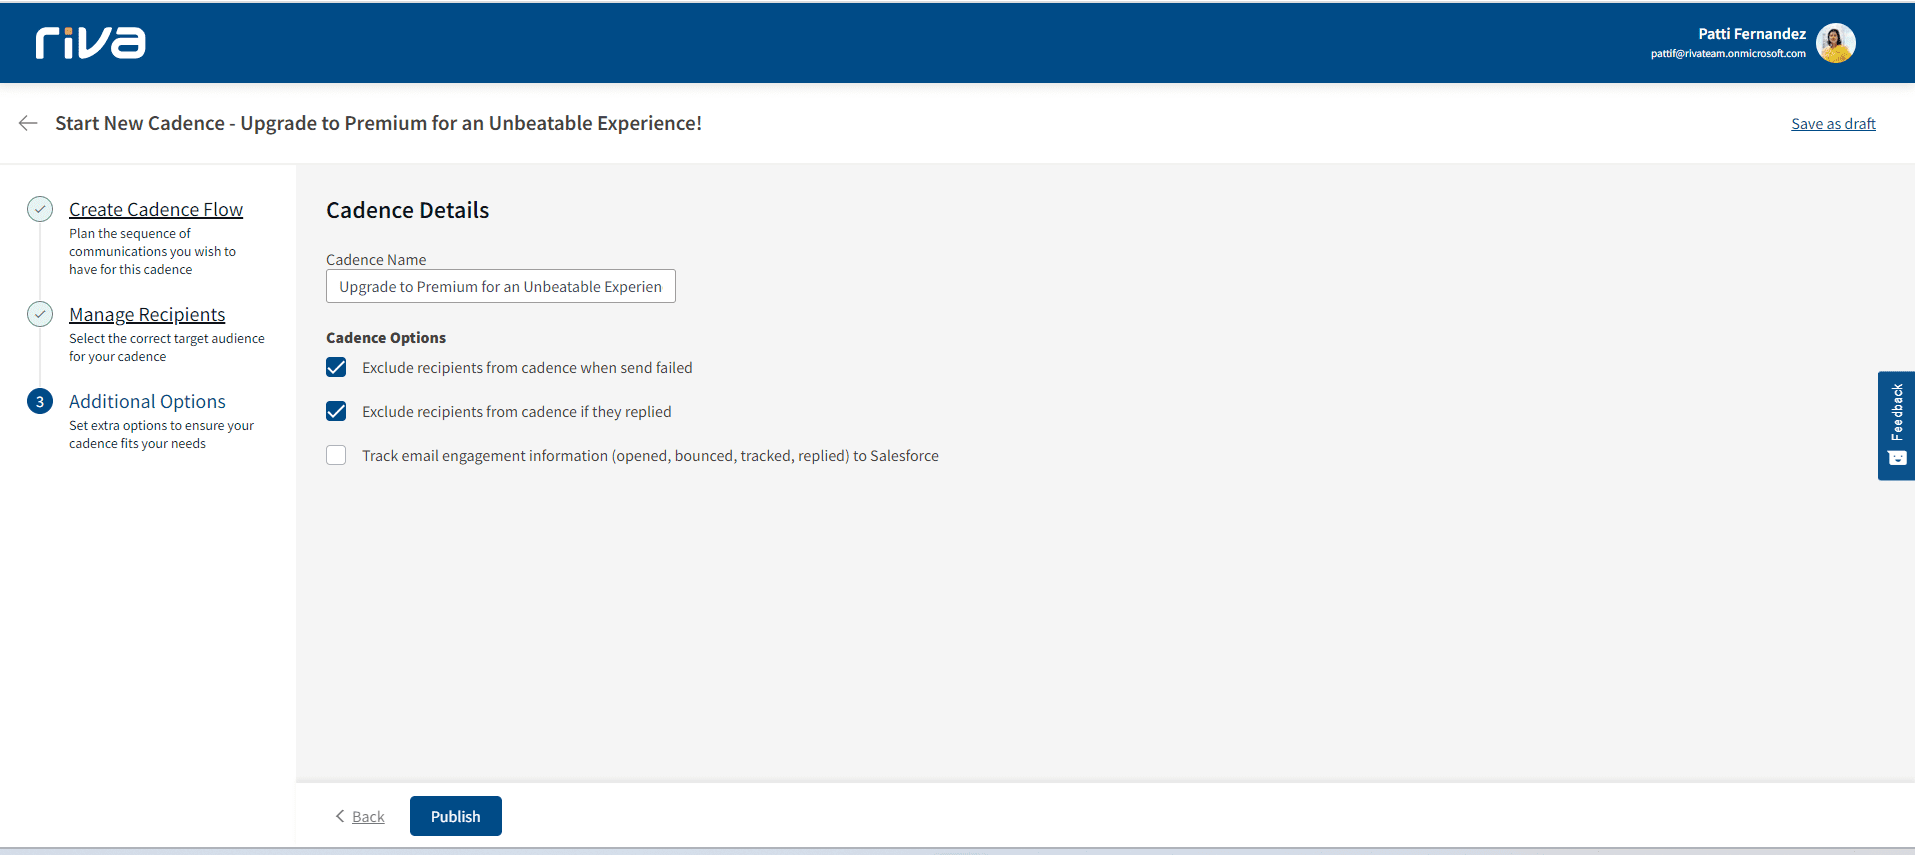Select the Additional Options step
Screen dimensions: 1915x855
(147, 401)
